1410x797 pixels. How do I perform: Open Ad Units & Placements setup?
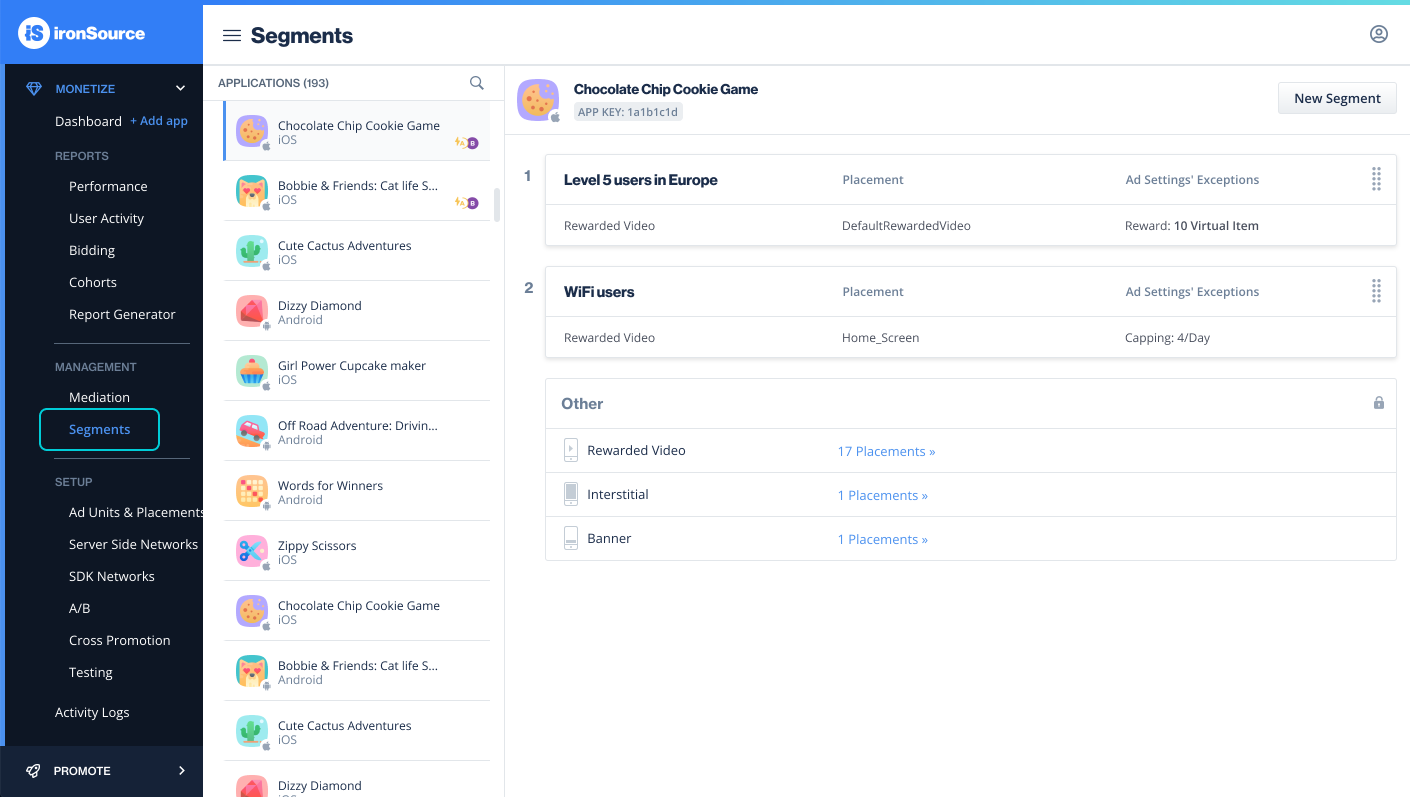(136, 512)
